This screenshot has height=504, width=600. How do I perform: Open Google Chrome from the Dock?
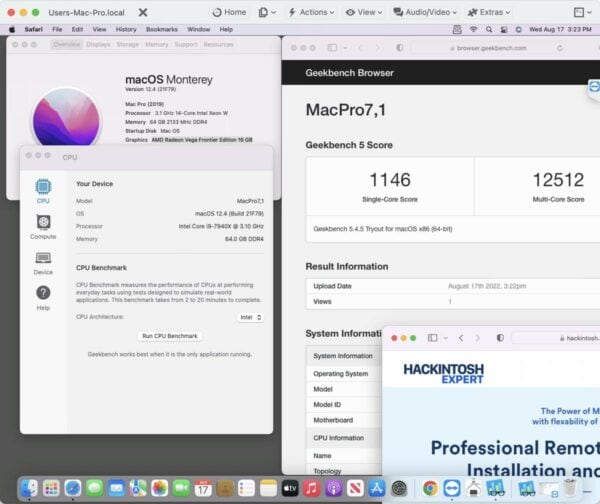pyautogui.click(x=430, y=488)
